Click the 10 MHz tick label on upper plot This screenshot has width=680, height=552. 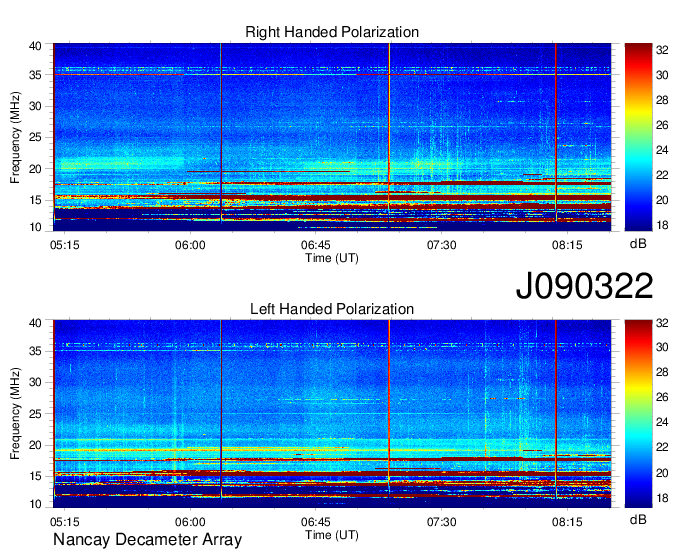[x=35, y=227]
